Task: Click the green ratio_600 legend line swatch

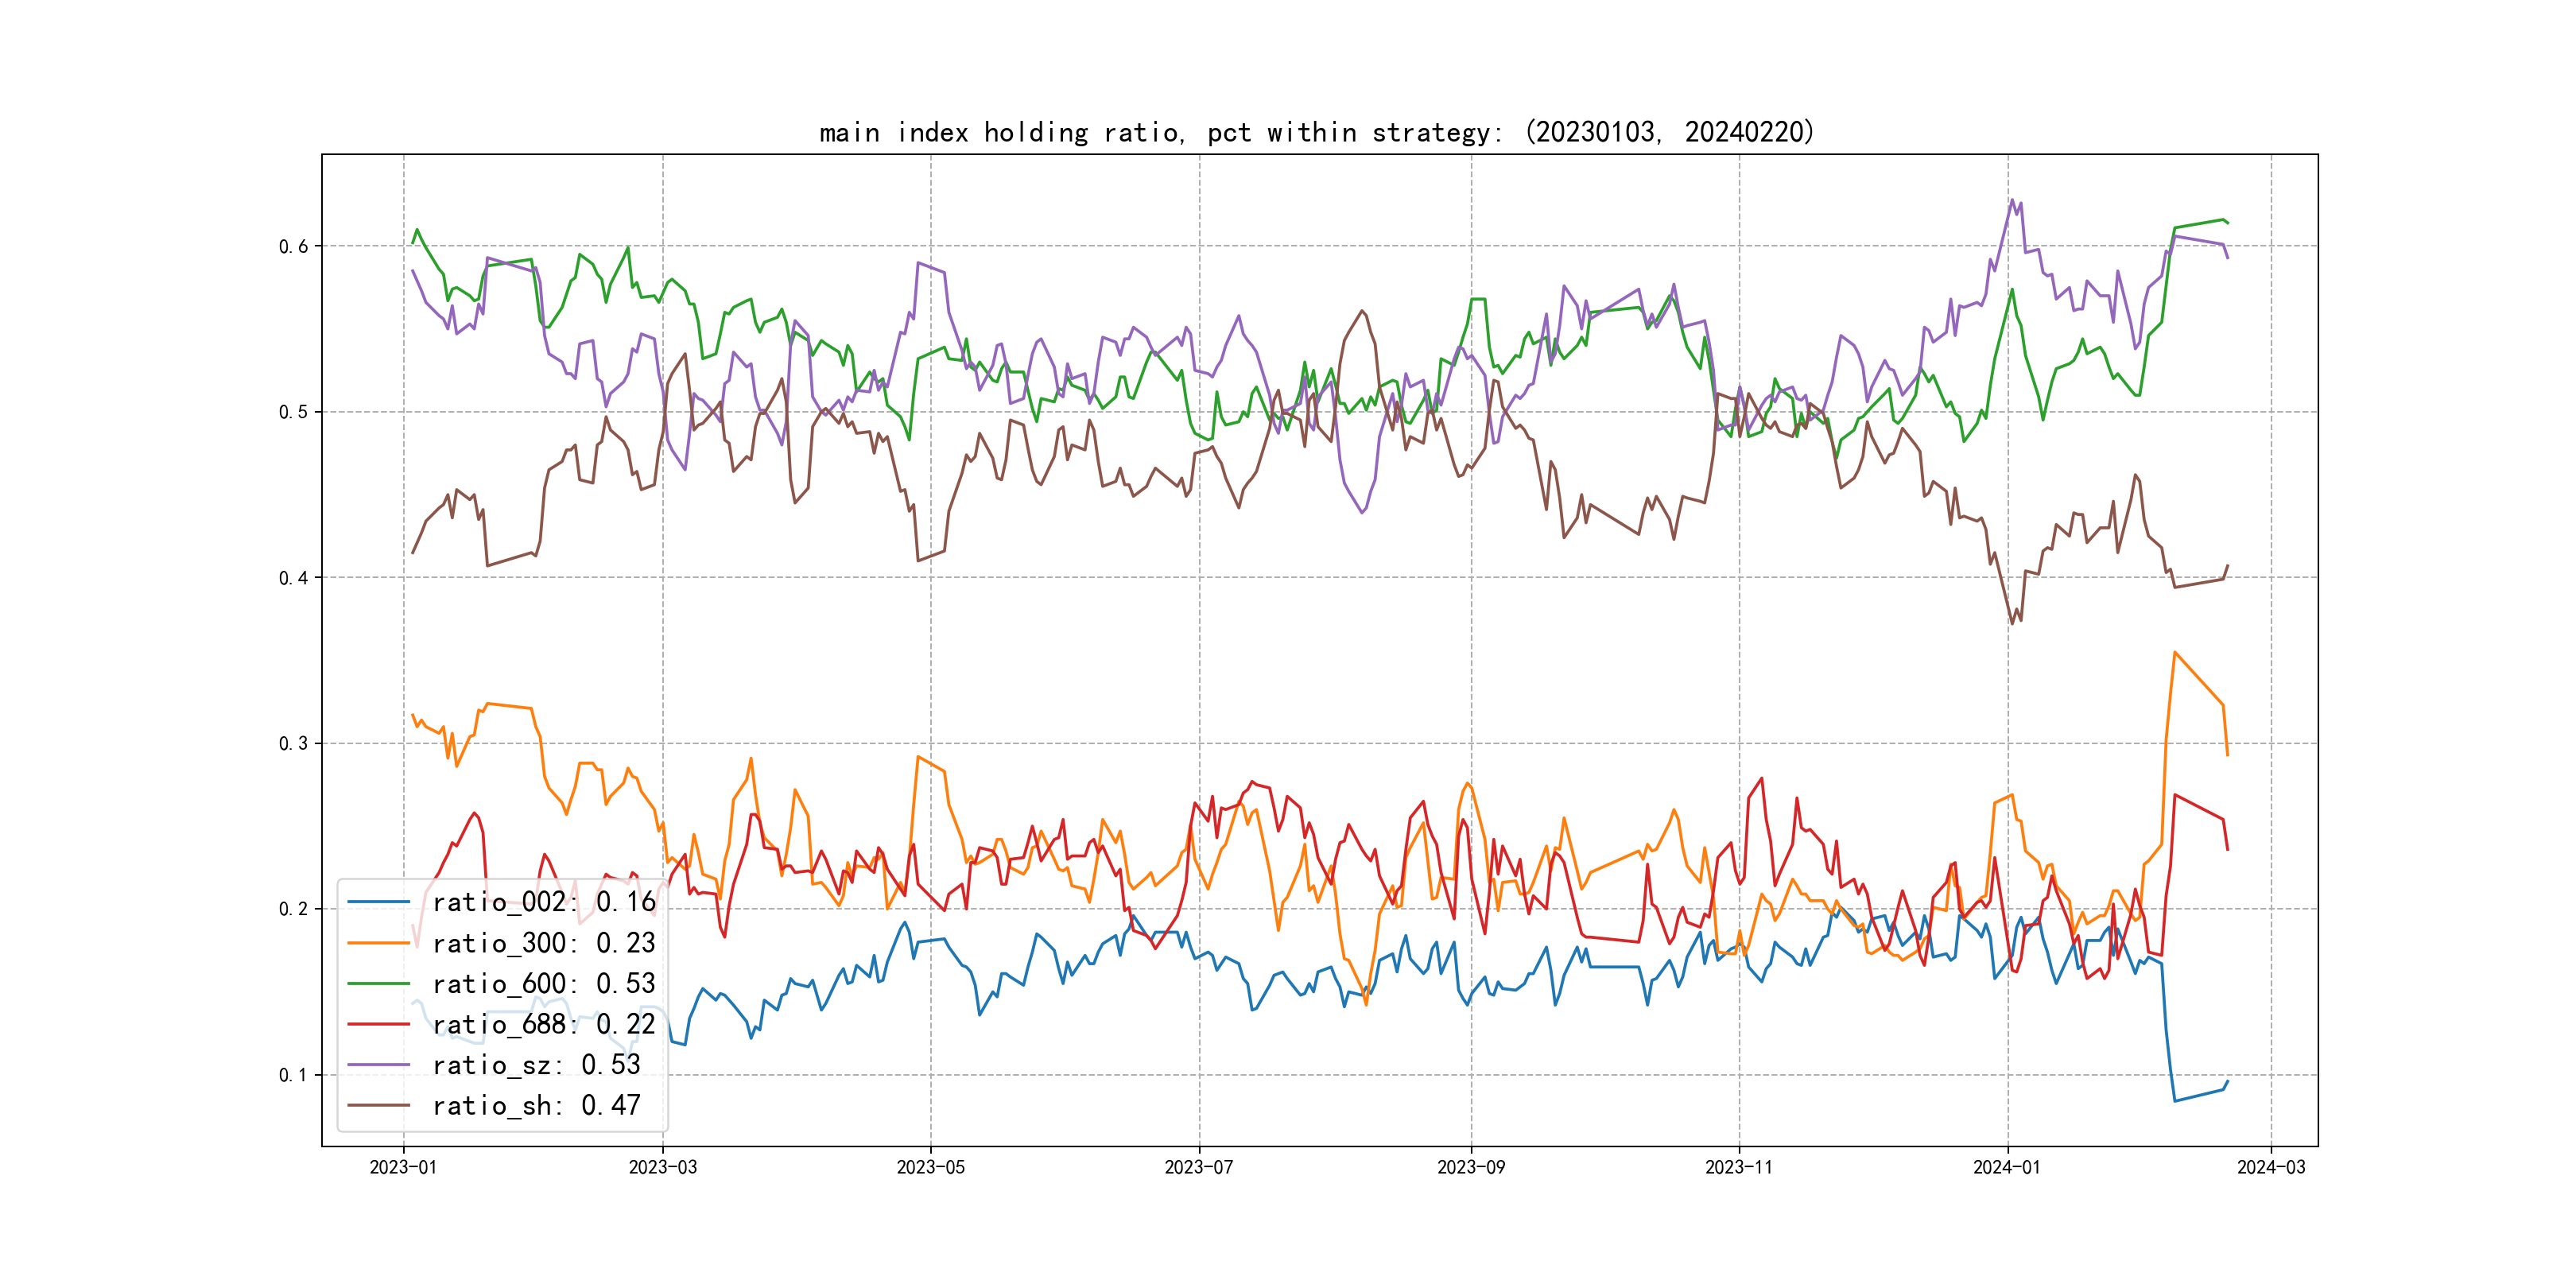Action: 378,984
